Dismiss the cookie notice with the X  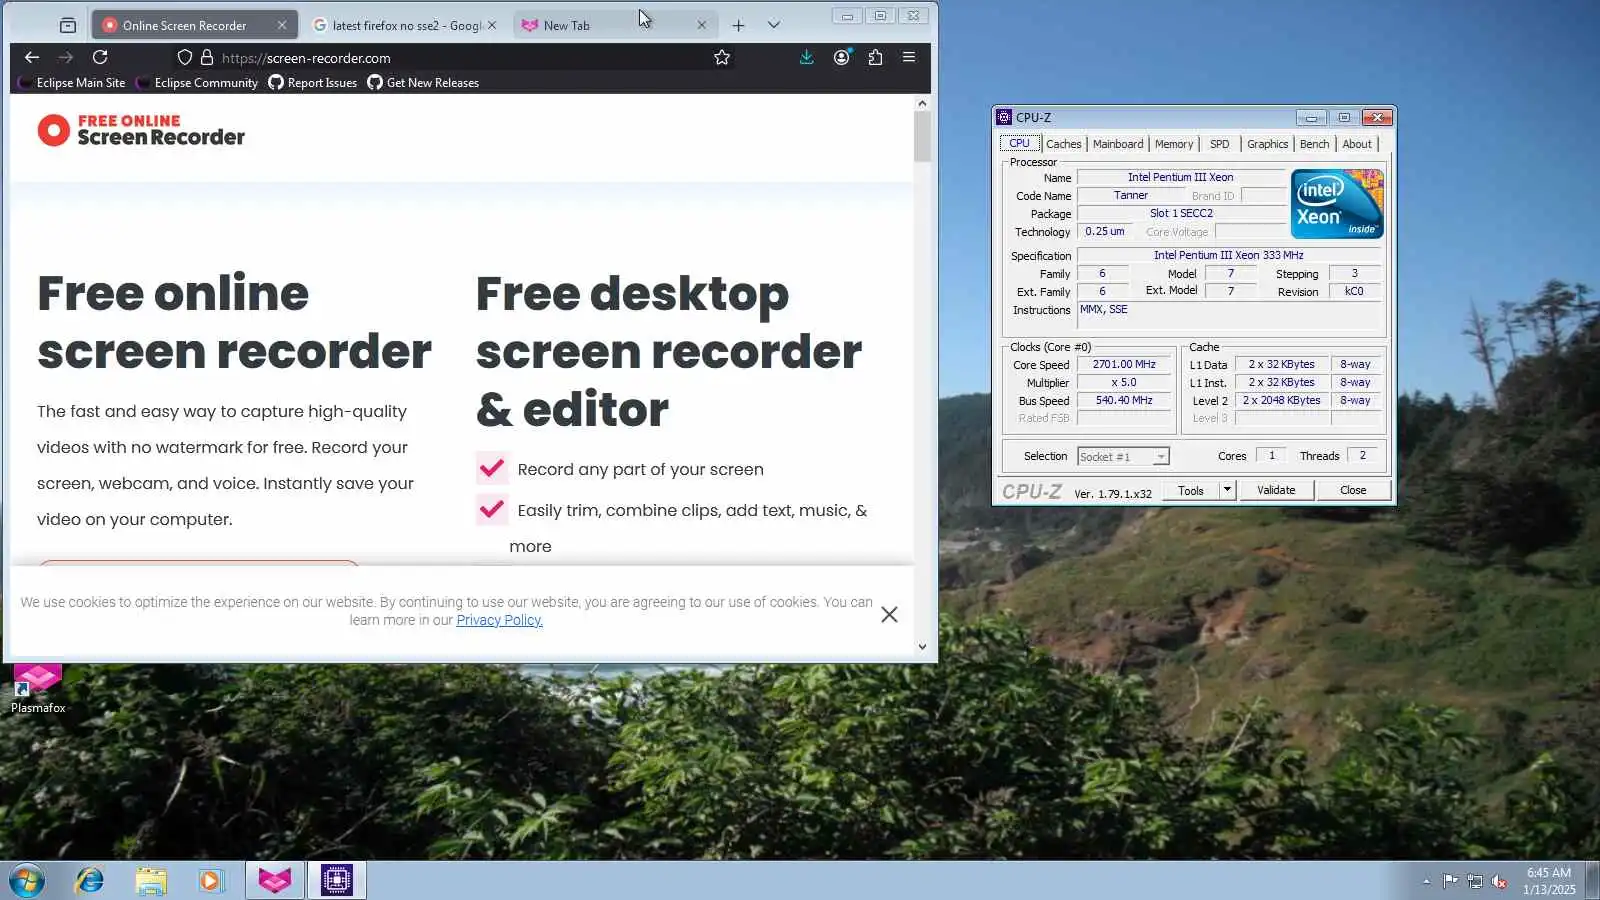point(889,615)
